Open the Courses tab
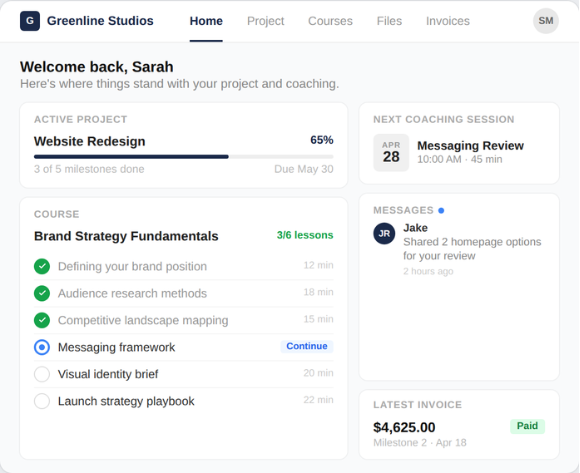The height and width of the screenshot is (473, 580). click(330, 21)
